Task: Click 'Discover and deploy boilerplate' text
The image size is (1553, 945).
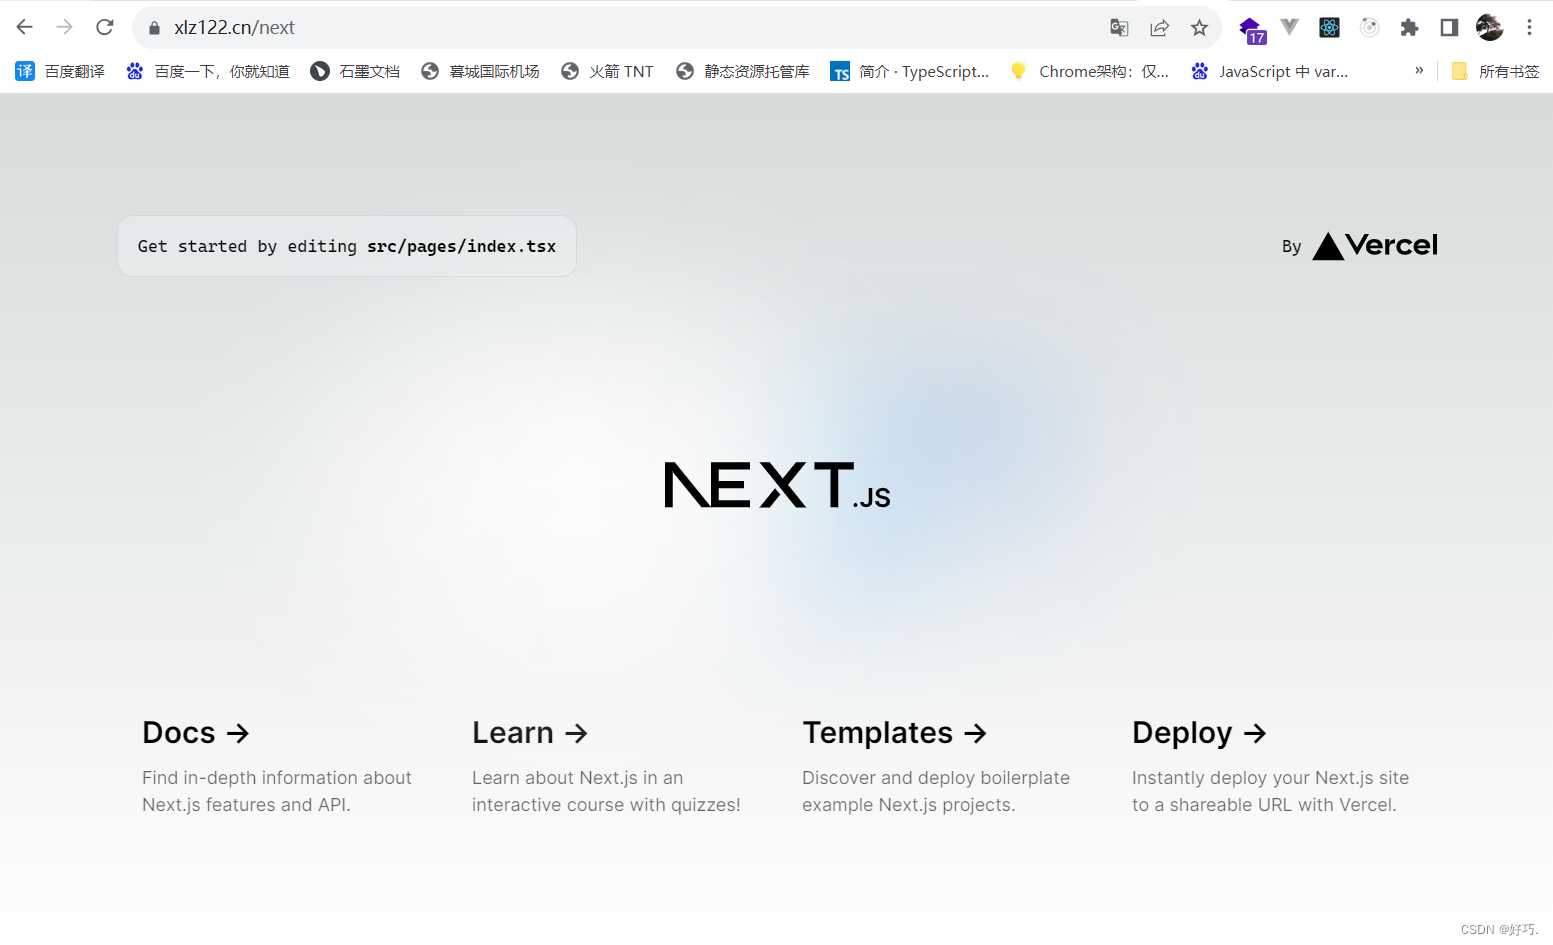Action: (x=936, y=778)
